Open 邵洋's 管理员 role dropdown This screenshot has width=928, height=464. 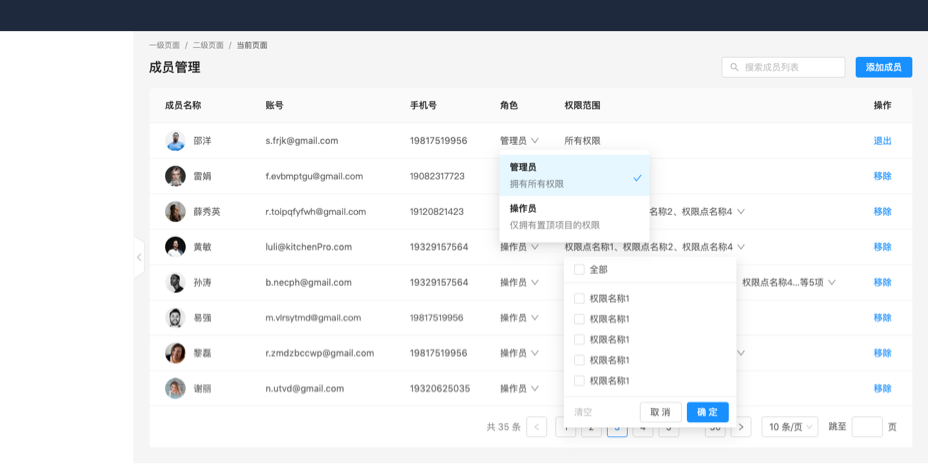(519, 141)
